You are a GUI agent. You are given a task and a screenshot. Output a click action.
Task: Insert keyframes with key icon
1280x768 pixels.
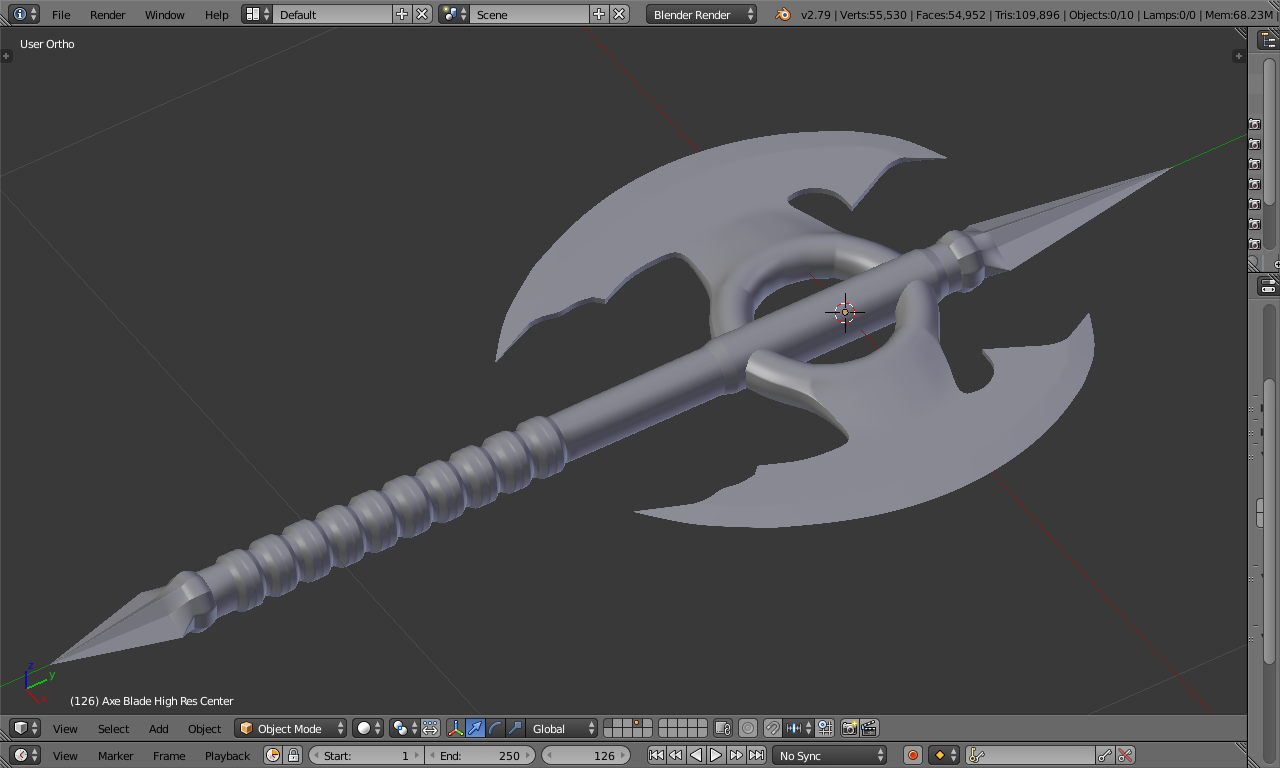1105,755
